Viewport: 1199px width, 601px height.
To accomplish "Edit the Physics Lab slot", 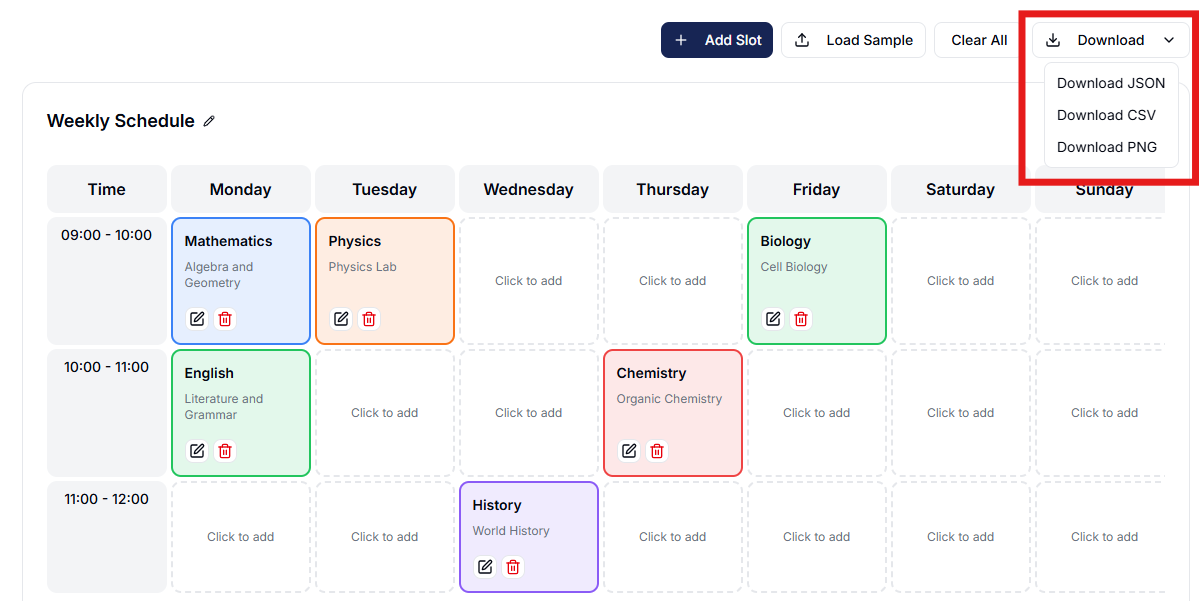I will click(341, 319).
